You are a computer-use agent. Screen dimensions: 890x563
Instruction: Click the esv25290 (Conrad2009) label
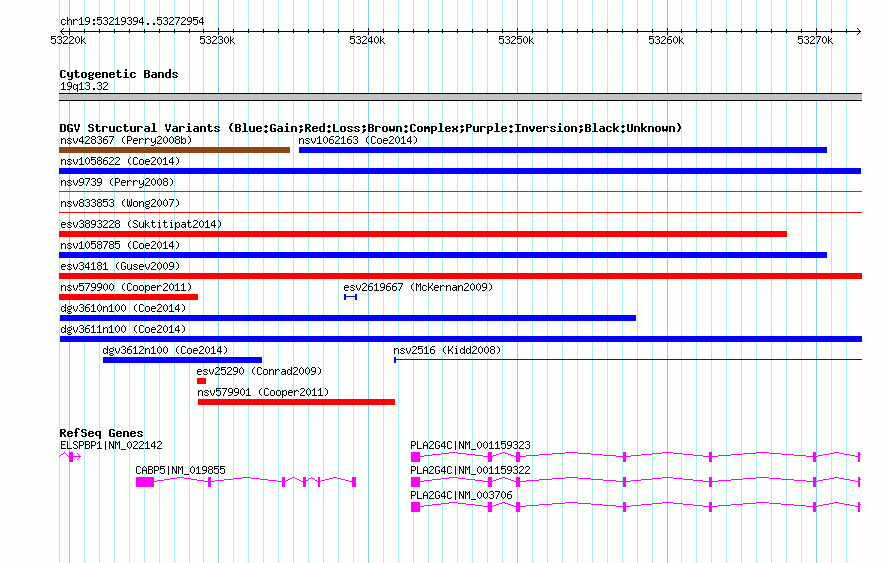click(259, 371)
